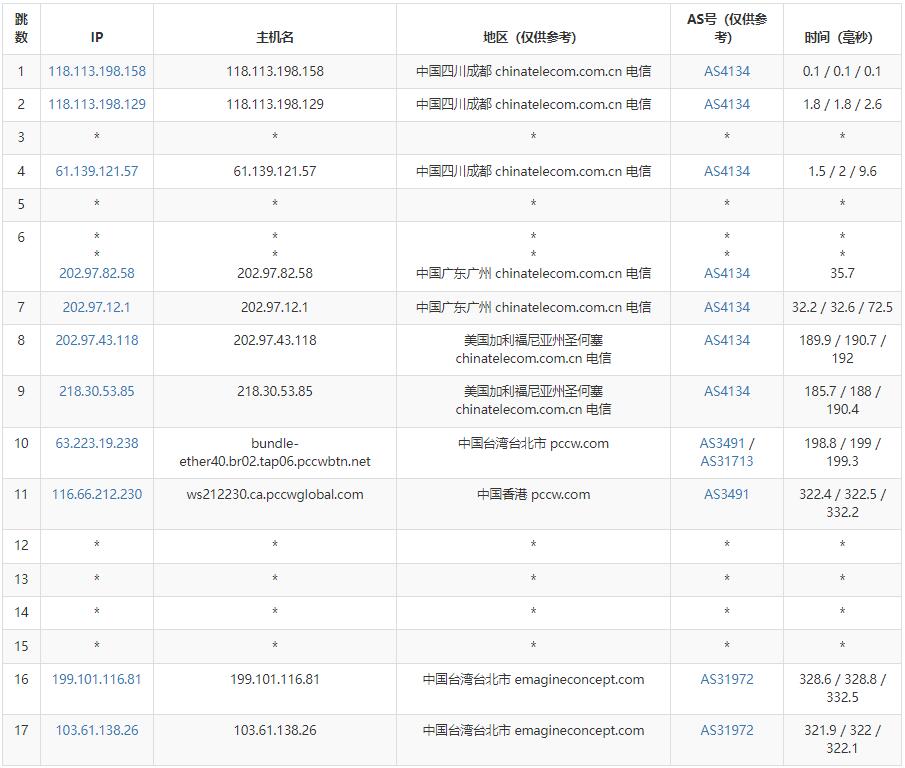The width and height of the screenshot is (905, 768).
Task: Select time value 35.7
Action: tap(842, 273)
